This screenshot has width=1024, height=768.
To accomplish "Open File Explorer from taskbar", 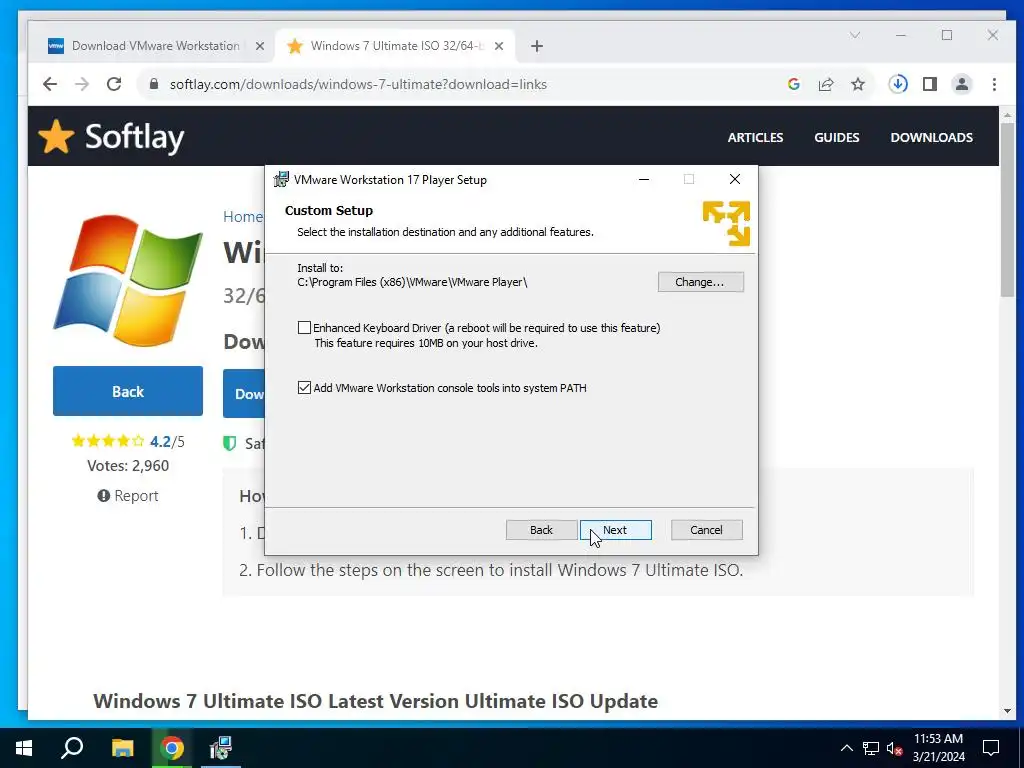I will point(122,748).
